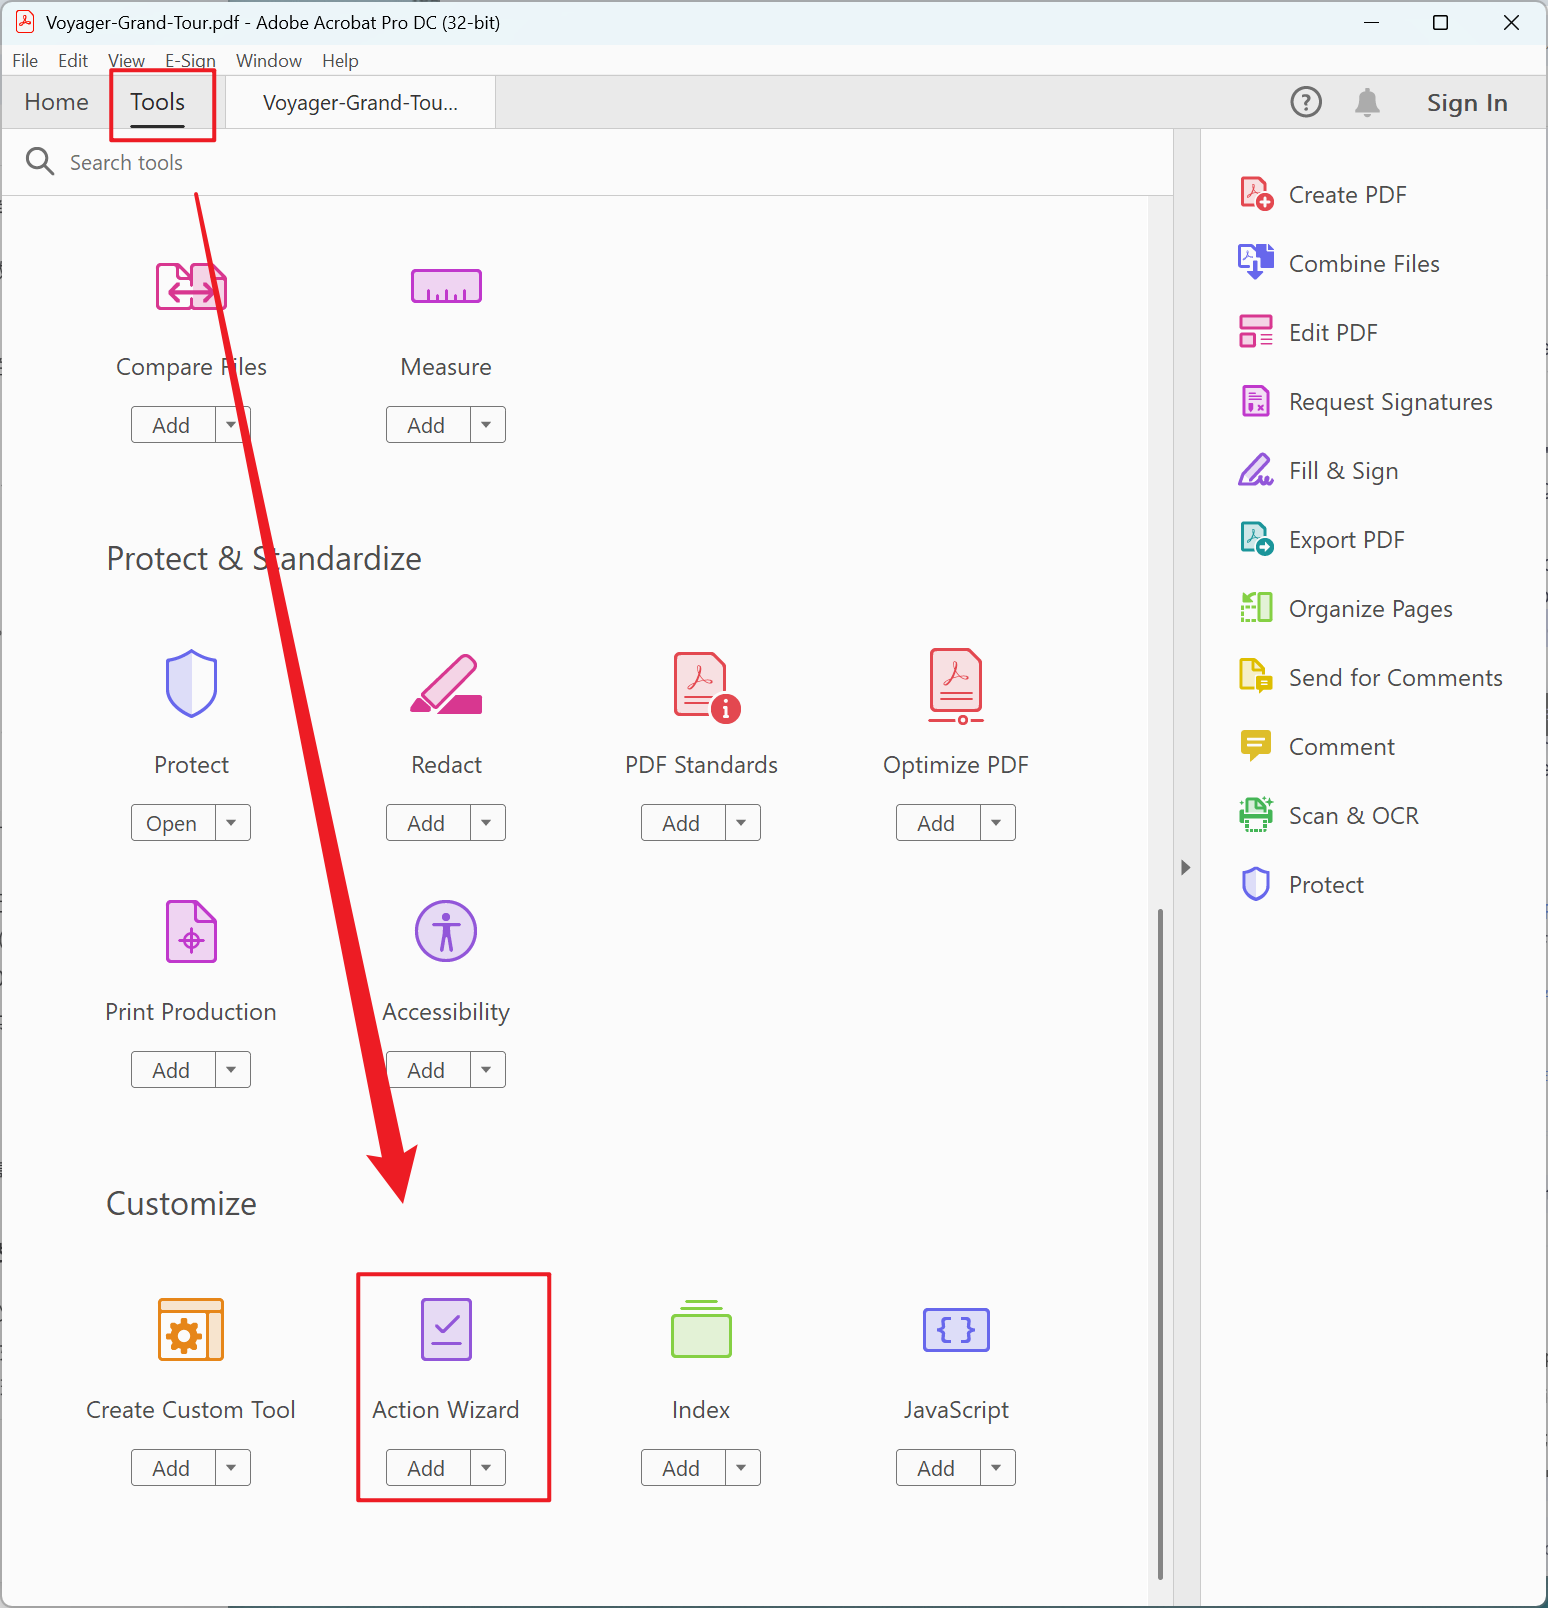Expand the Action Wizard Add dropdown arrow

tap(487, 1468)
